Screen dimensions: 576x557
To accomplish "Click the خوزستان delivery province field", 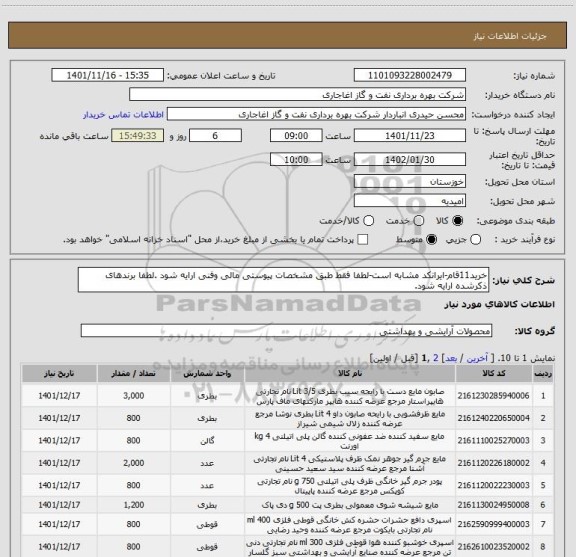I will (410, 182).
